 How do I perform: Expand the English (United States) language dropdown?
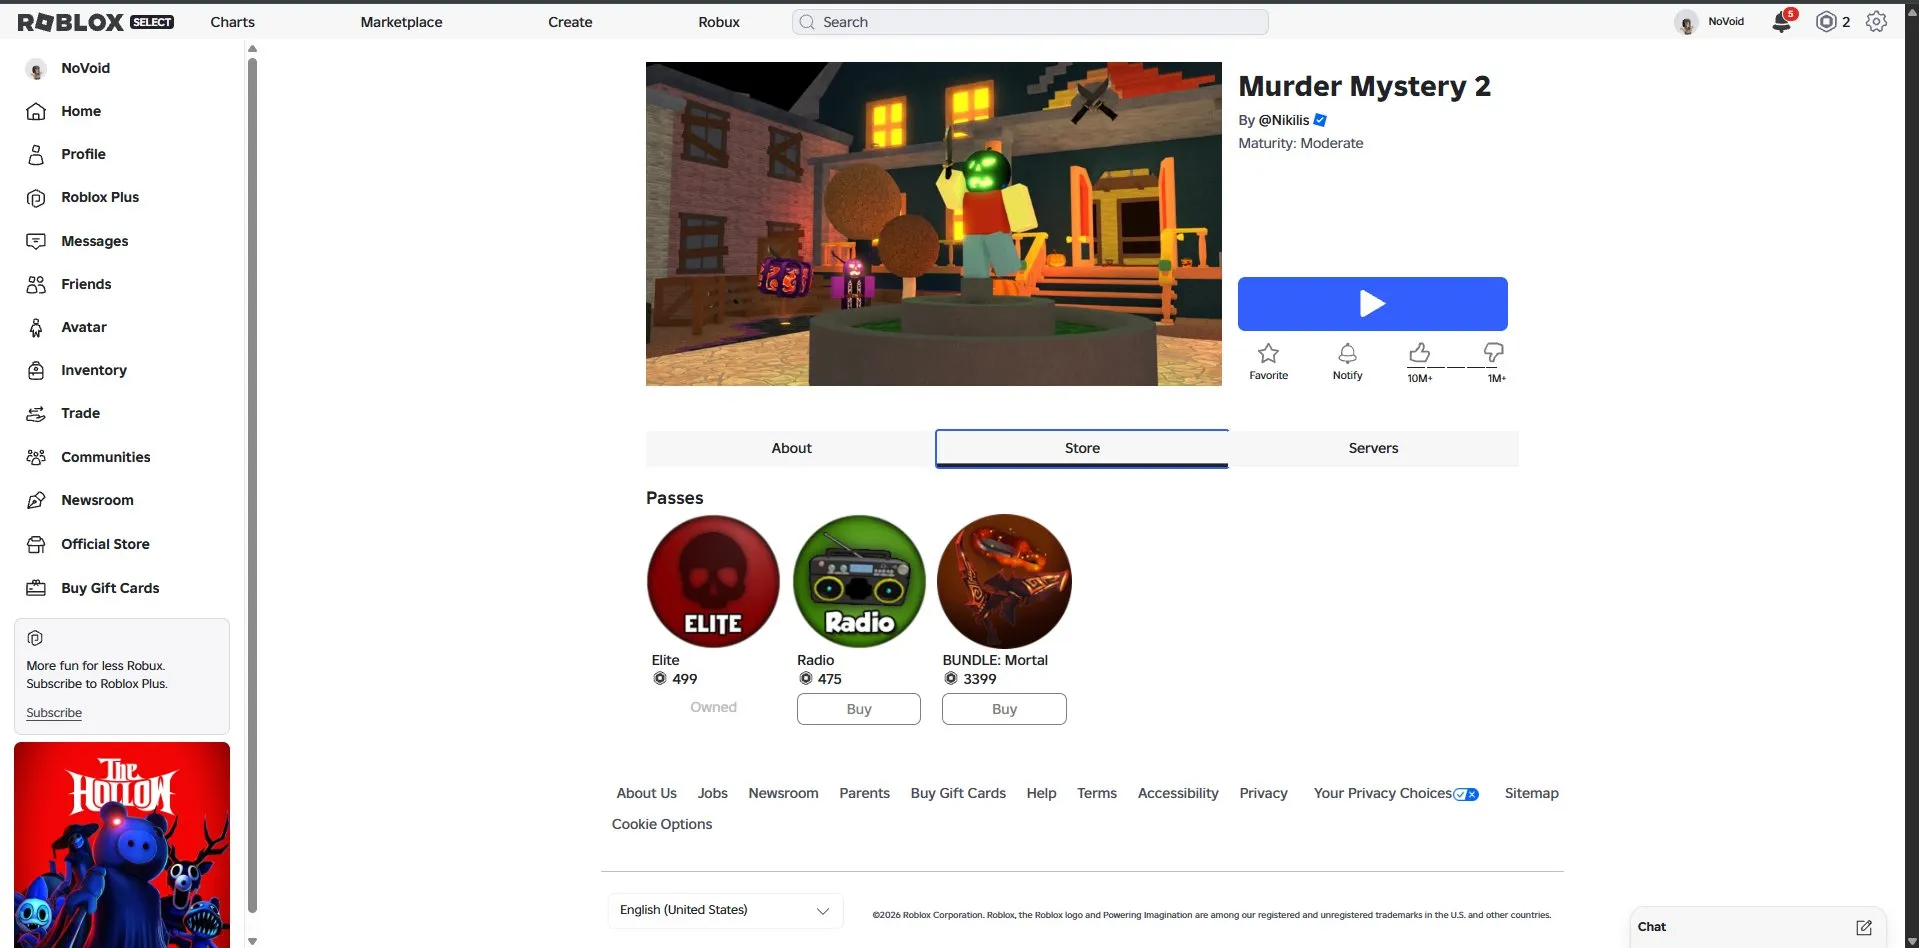pyautogui.click(x=725, y=910)
